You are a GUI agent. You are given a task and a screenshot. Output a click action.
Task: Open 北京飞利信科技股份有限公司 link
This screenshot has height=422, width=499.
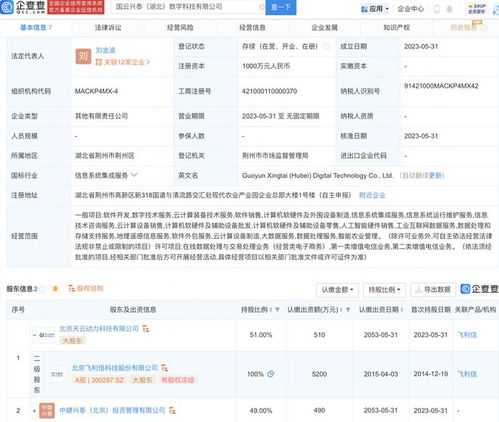115,368
